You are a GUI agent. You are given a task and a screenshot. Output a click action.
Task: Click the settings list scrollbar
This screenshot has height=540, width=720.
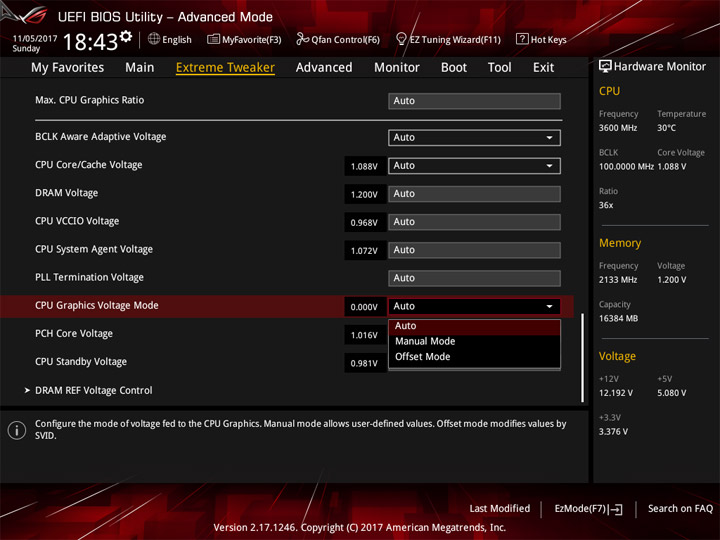pos(583,358)
